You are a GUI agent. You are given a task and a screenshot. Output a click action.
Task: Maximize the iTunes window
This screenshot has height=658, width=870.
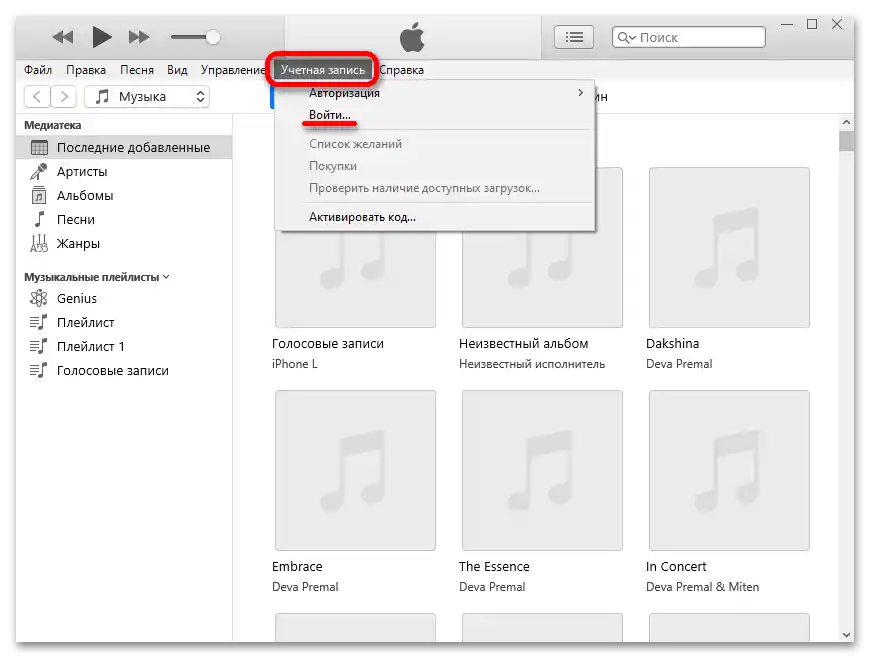[812, 24]
